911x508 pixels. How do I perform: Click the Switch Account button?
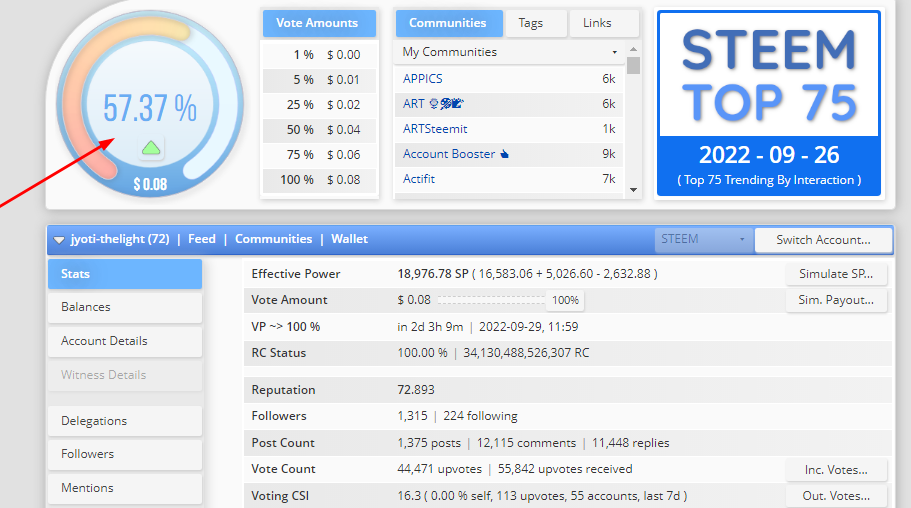click(x=823, y=239)
